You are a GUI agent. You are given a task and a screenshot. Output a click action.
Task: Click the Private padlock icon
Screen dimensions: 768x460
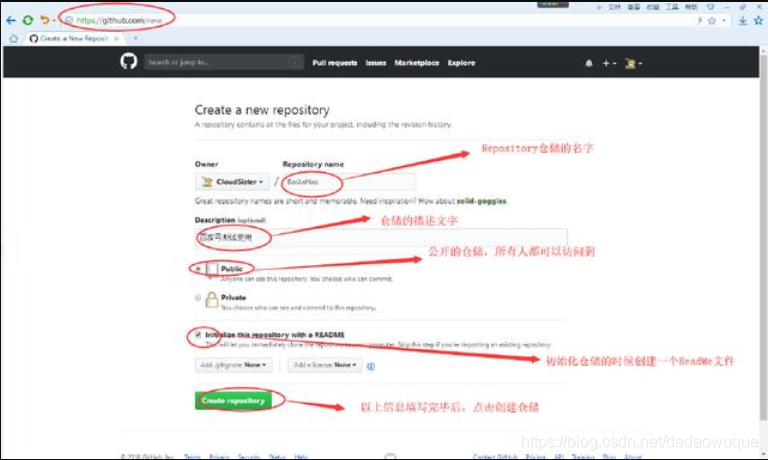click(212, 299)
